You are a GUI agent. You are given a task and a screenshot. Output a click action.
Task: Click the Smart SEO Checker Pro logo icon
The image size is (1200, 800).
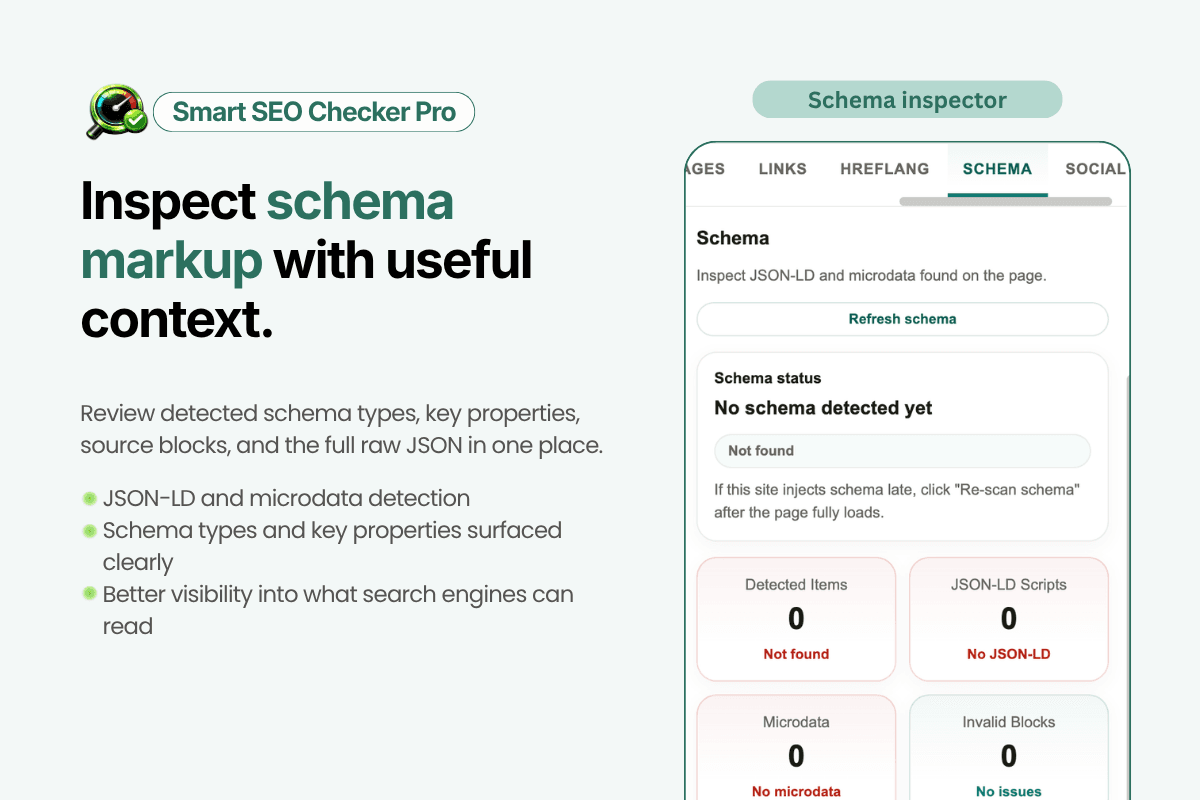coord(115,110)
